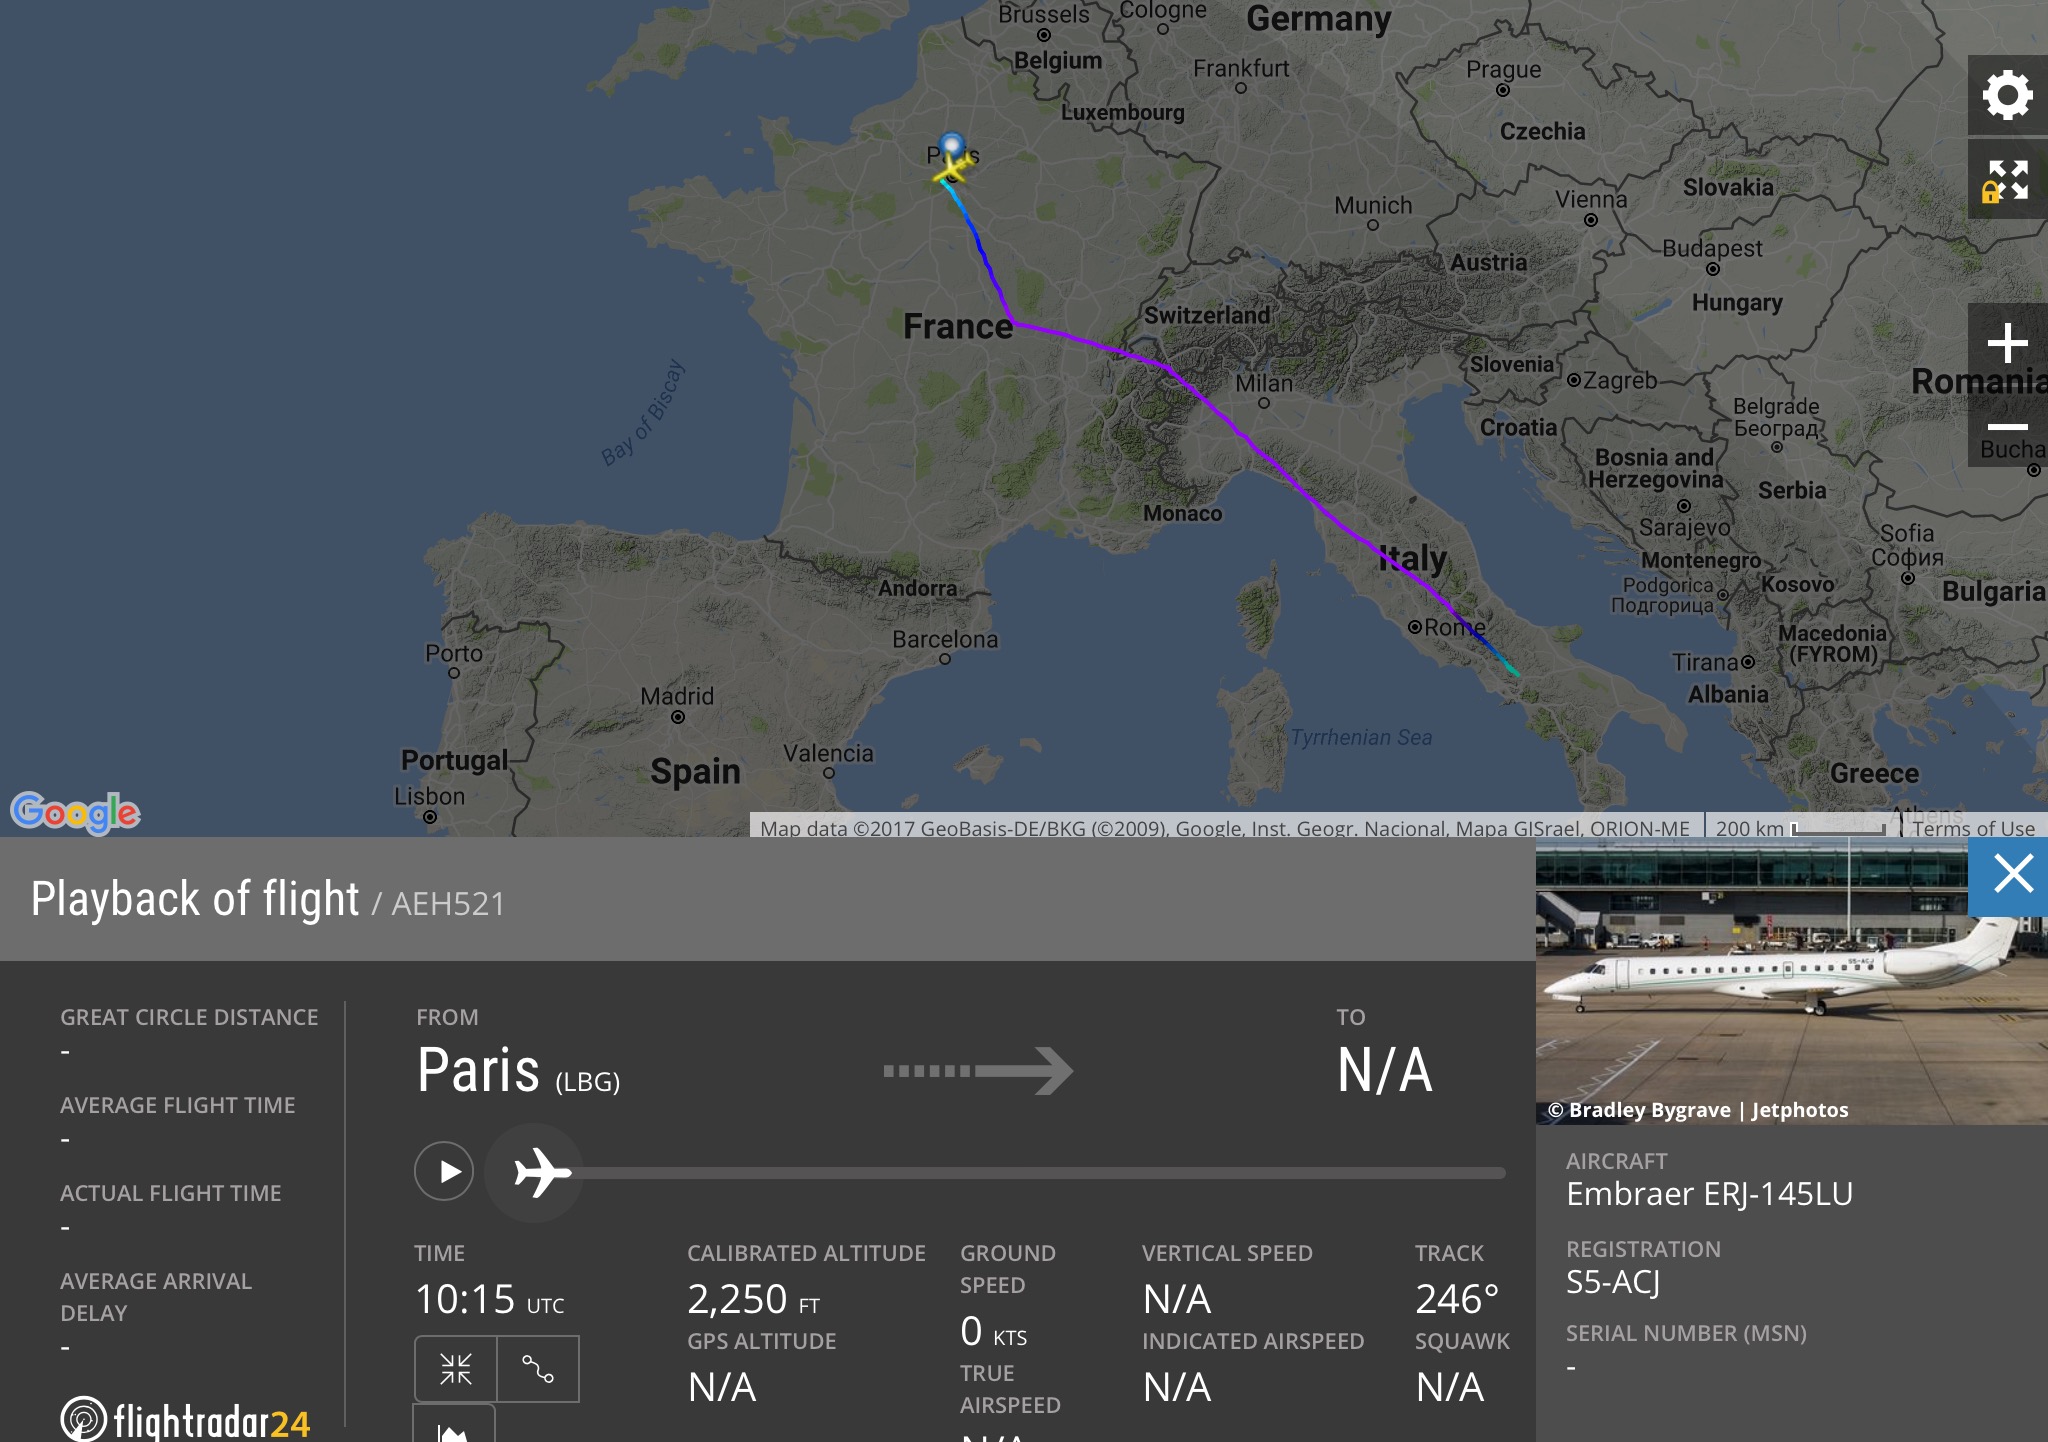The image size is (2048, 1442).
Task: Play the flight playback
Action: (444, 1171)
